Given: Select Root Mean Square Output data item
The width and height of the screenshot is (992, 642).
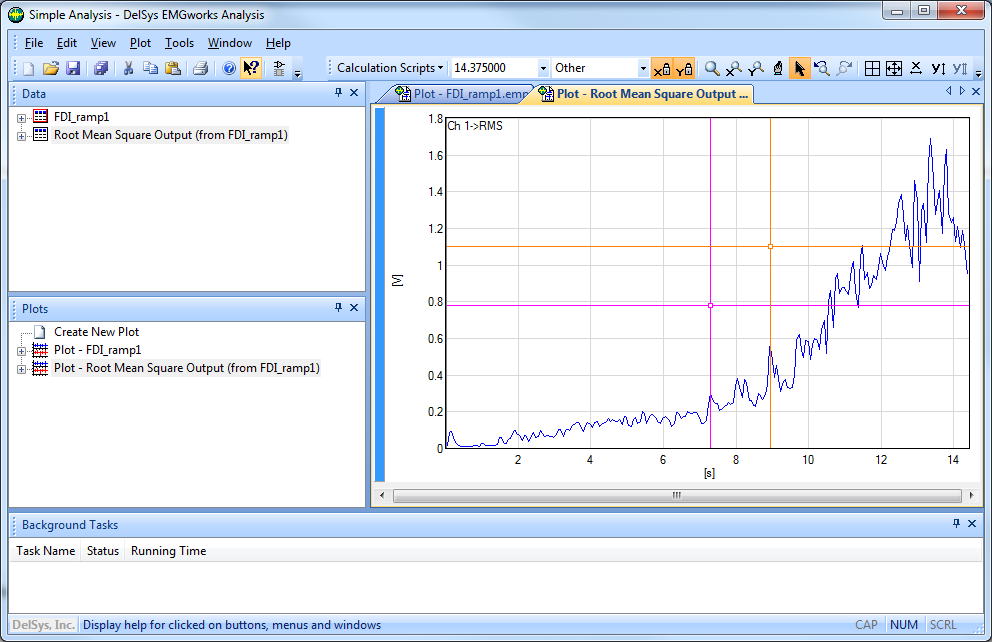Looking at the screenshot, I should (x=170, y=135).
